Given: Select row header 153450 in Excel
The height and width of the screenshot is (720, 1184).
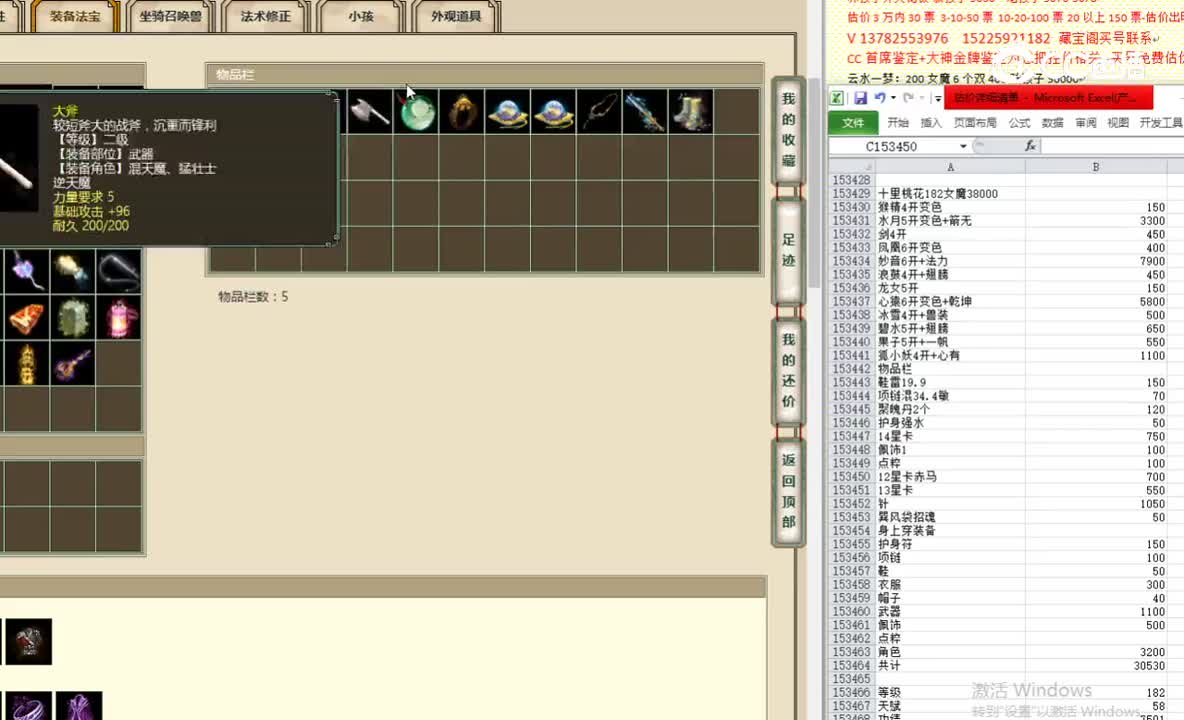Looking at the screenshot, I should [x=851, y=477].
